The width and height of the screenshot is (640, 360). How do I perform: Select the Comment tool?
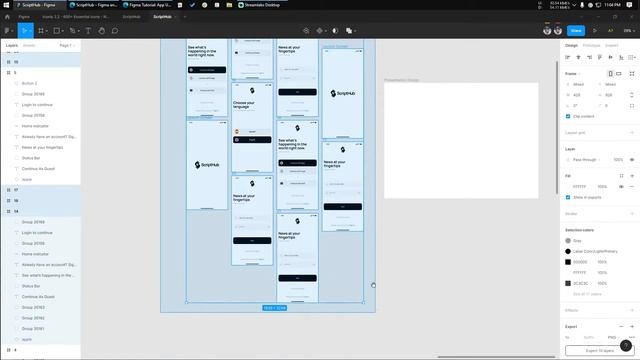tap(115, 31)
